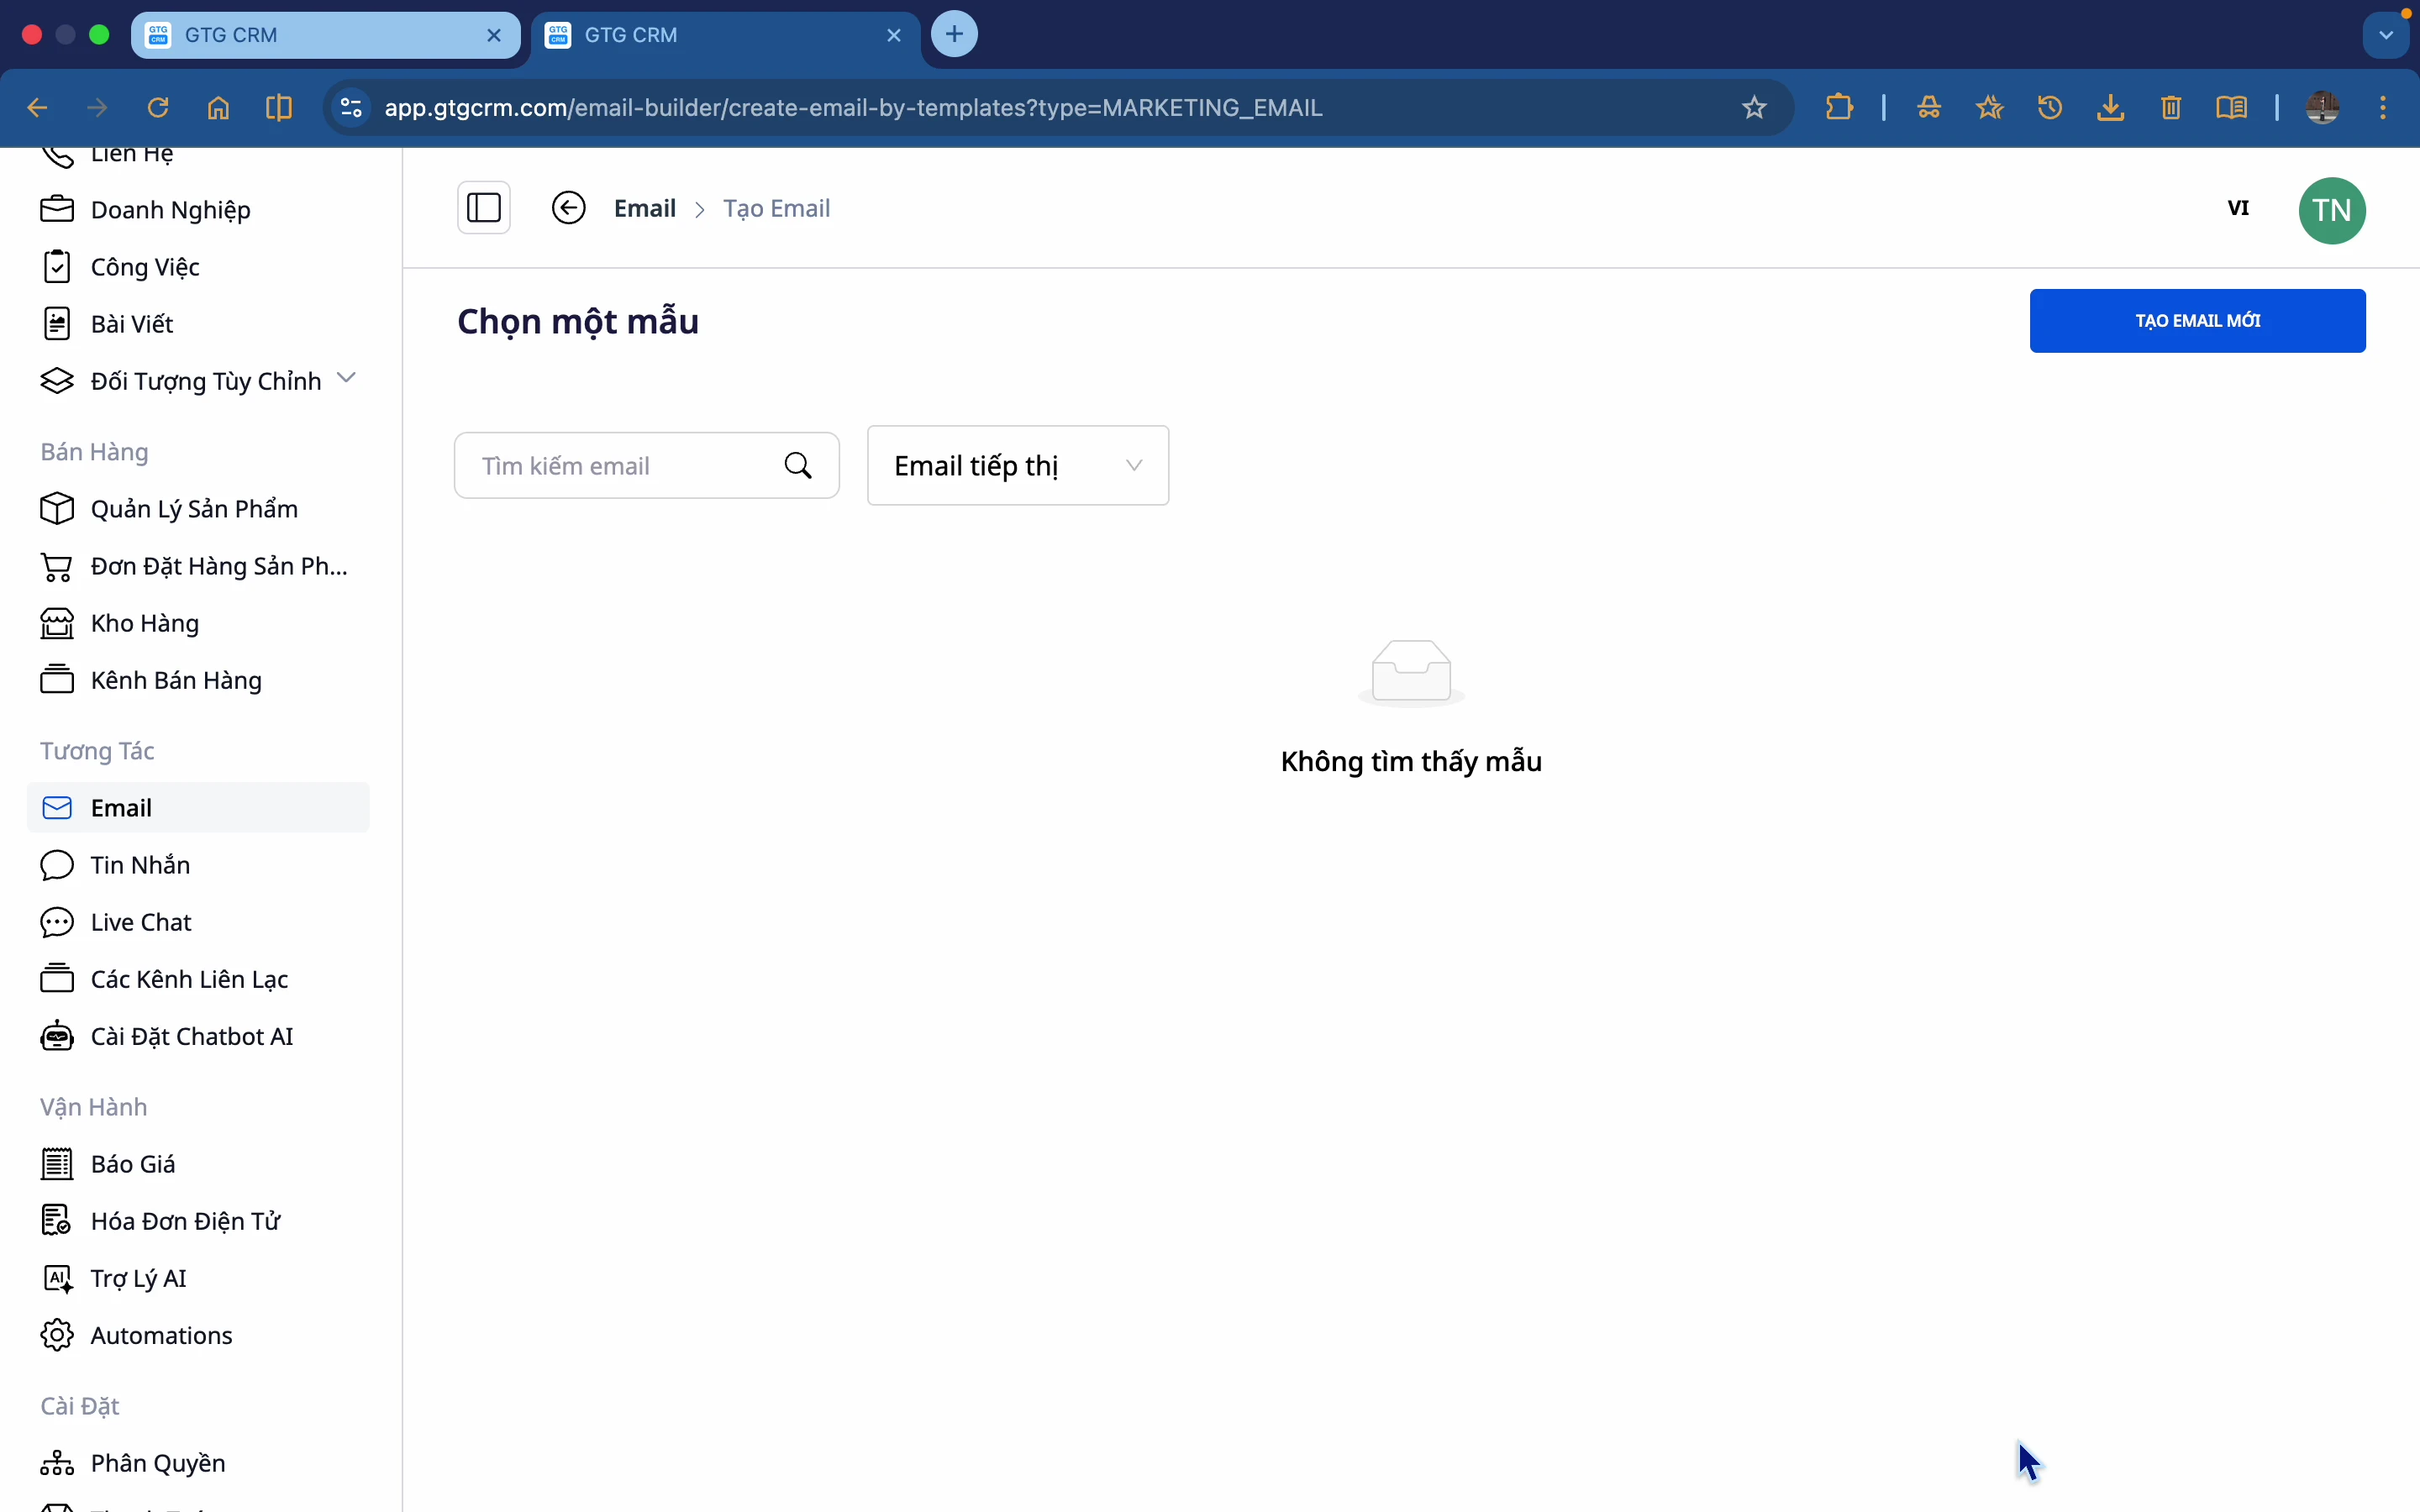Open Cài Đặt Chatbot AI page
The height and width of the screenshot is (1512, 2420).
click(191, 1036)
